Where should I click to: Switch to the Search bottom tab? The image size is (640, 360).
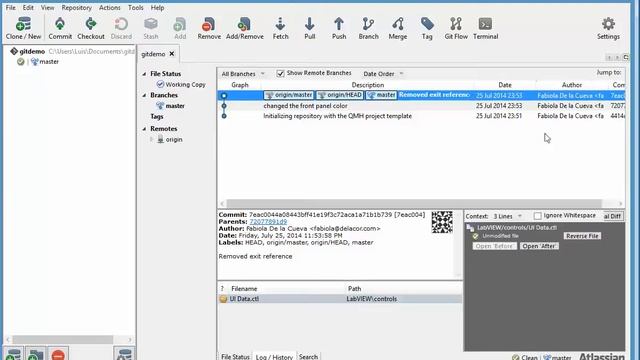308,357
